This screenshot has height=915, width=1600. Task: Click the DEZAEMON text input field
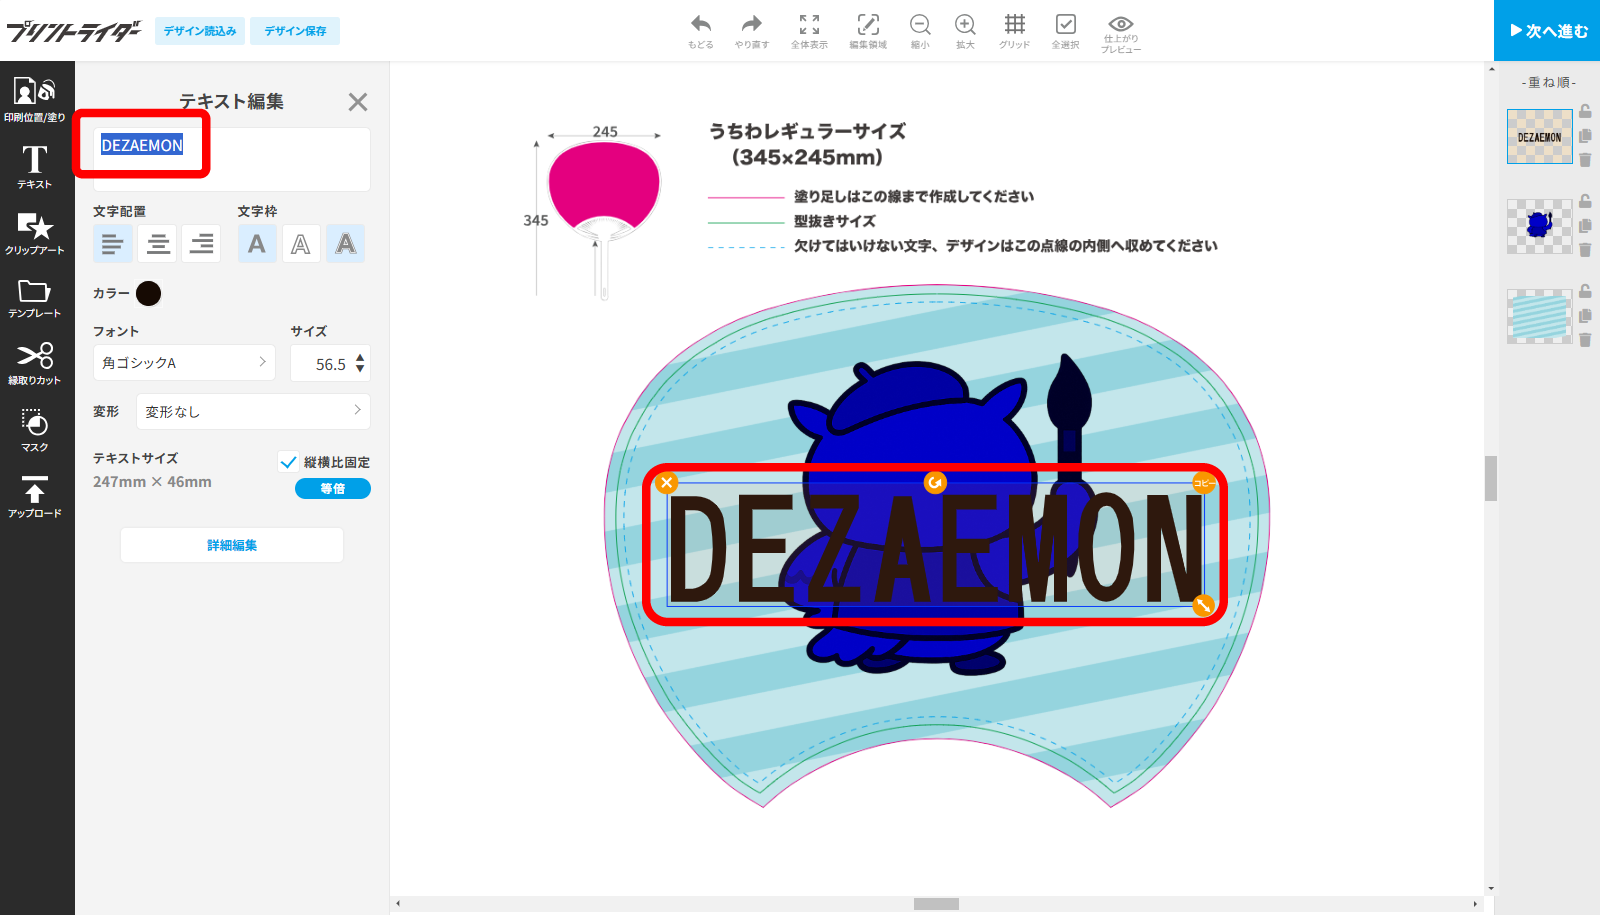point(232,159)
